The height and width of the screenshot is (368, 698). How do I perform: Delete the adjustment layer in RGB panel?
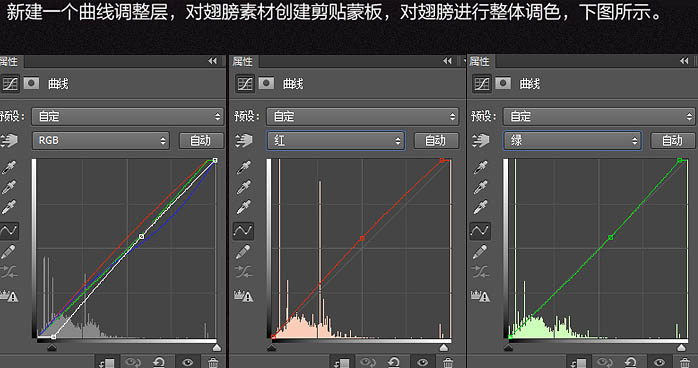tap(213, 362)
